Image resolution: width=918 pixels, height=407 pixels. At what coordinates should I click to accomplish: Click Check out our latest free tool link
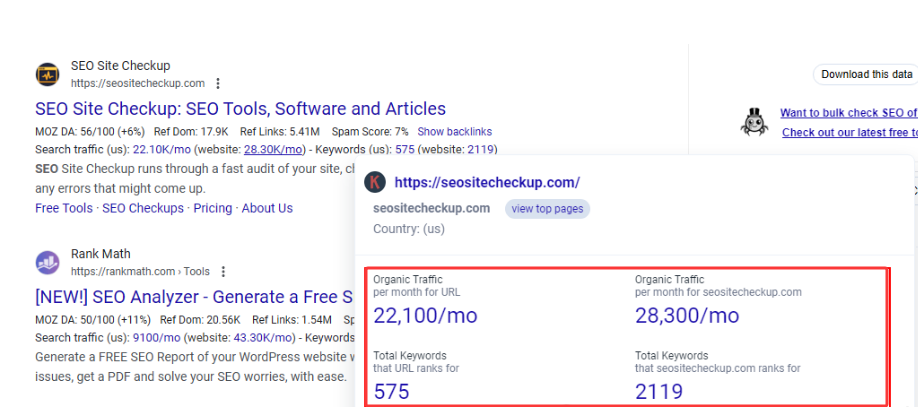[x=850, y=133]
